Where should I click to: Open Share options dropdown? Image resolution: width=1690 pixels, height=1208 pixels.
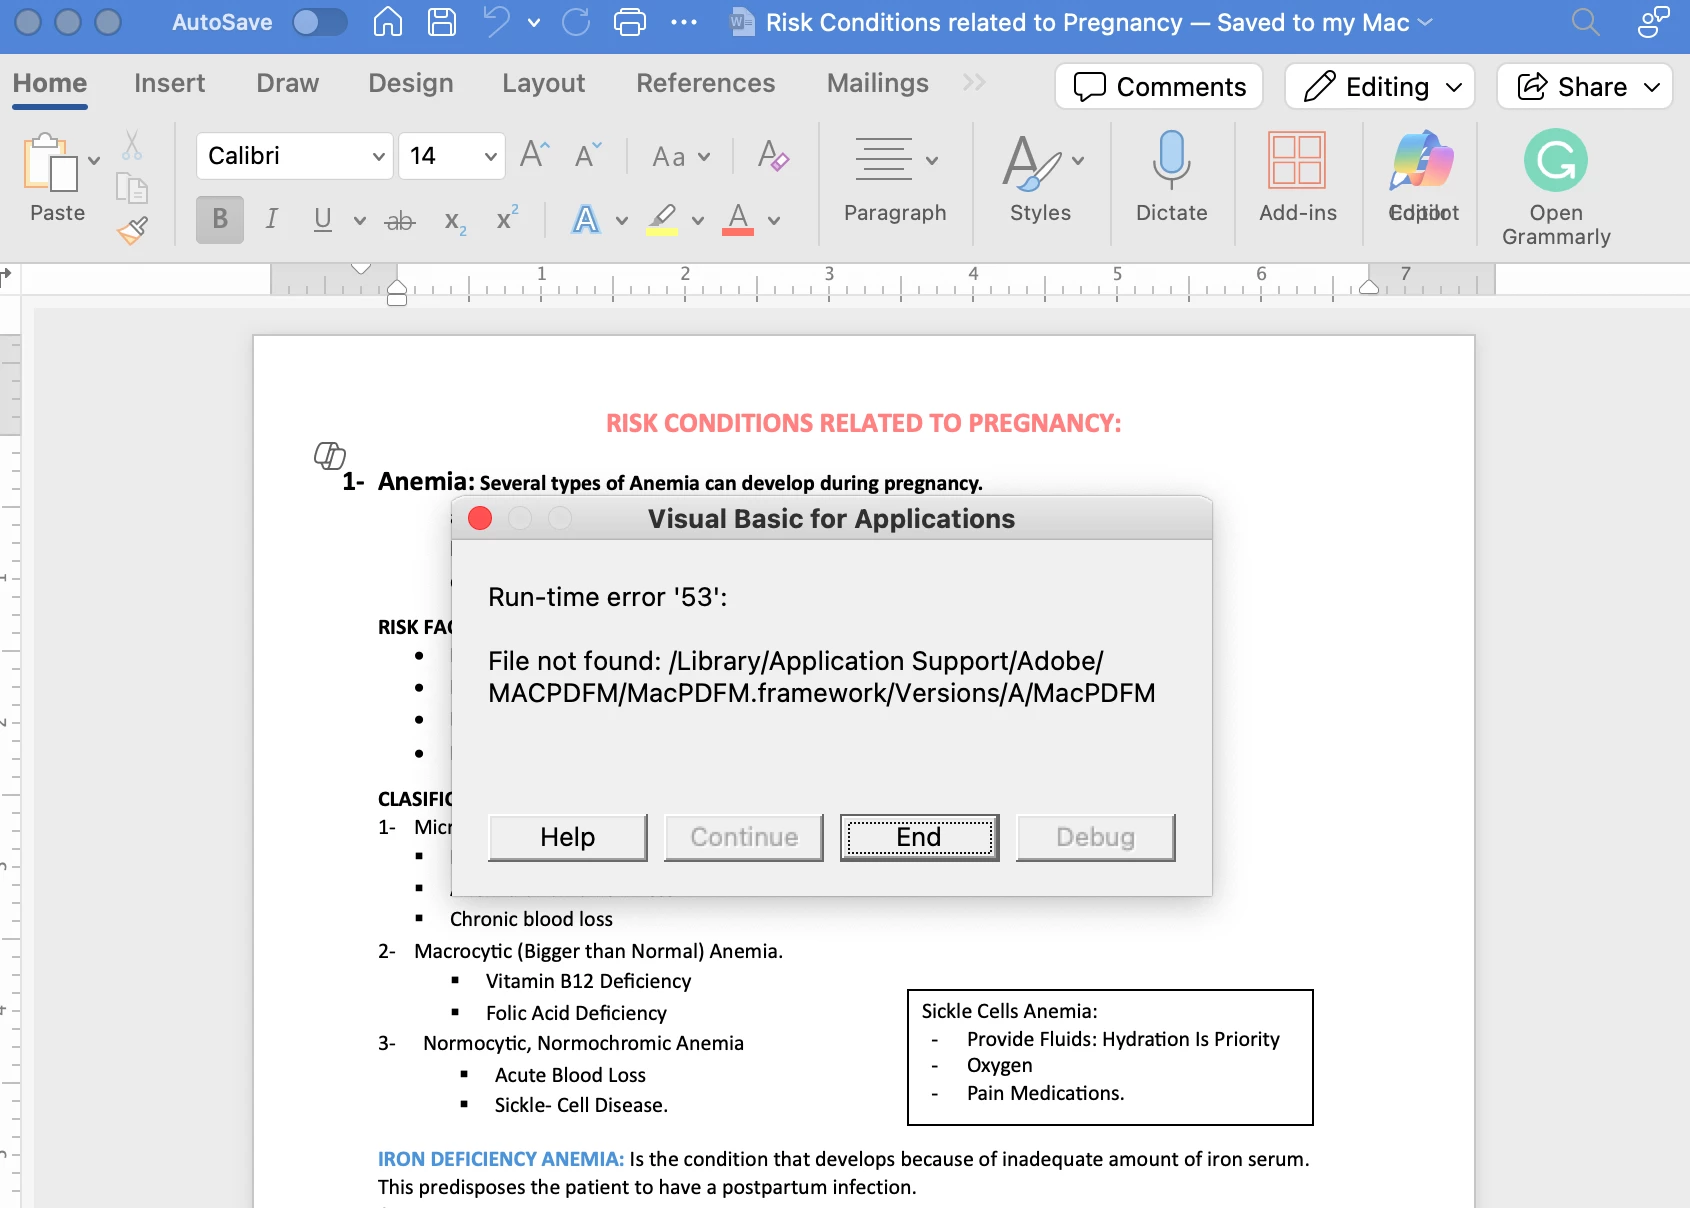(1652, 87)
